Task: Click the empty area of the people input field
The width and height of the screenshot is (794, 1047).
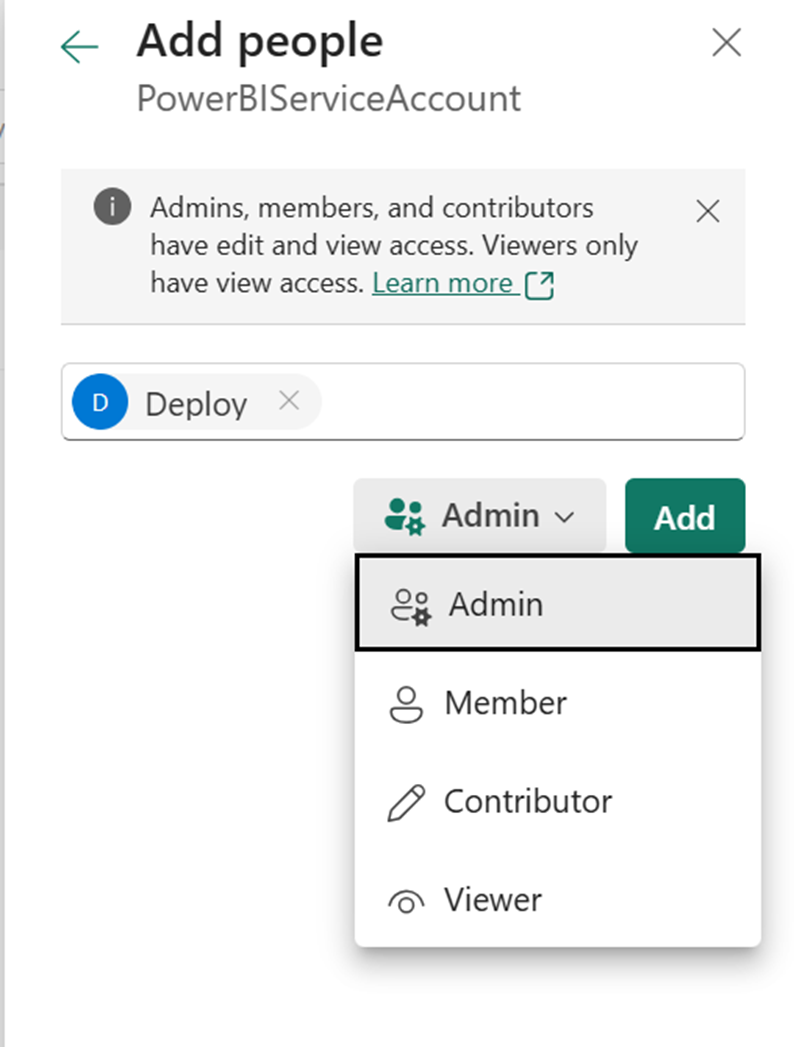Action: tap(530, 402)
